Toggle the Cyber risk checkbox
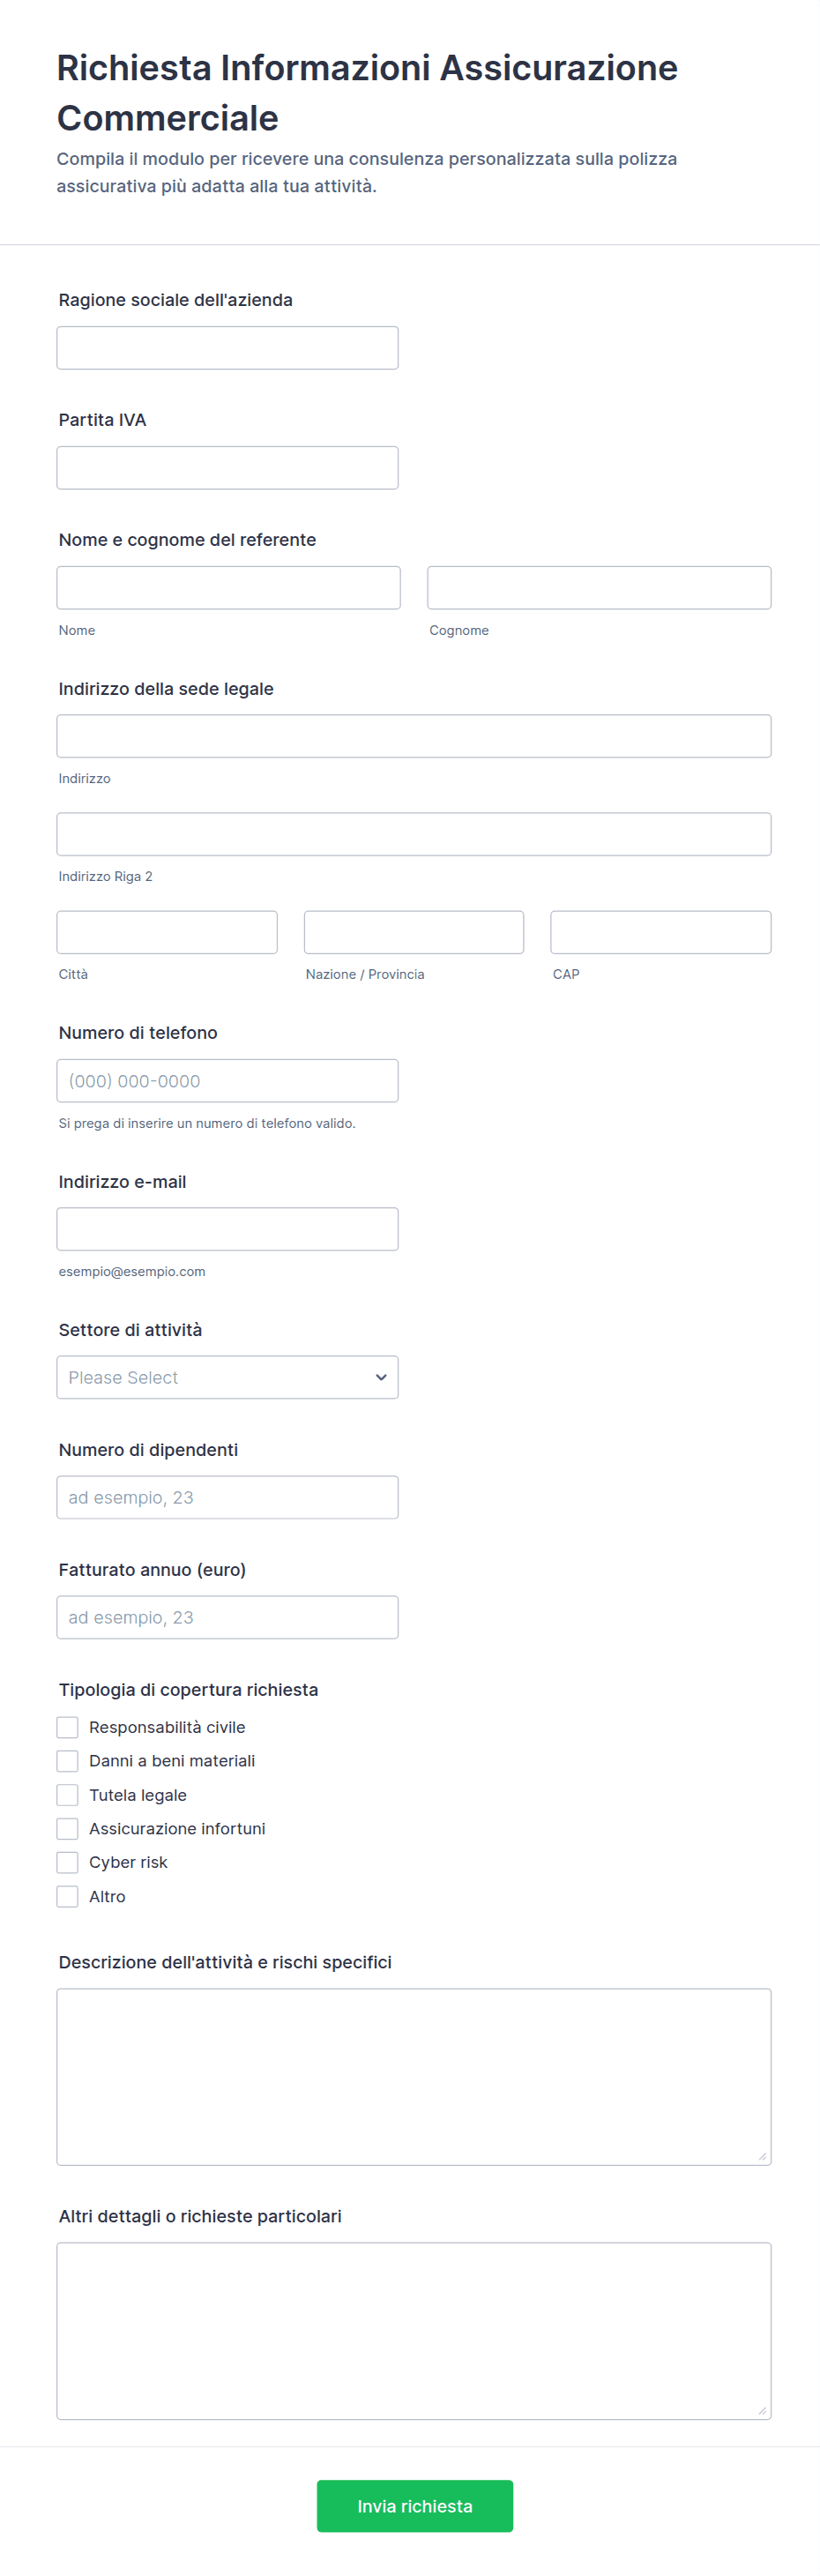Screen dimensions: 820x2576 point(67,1862)
